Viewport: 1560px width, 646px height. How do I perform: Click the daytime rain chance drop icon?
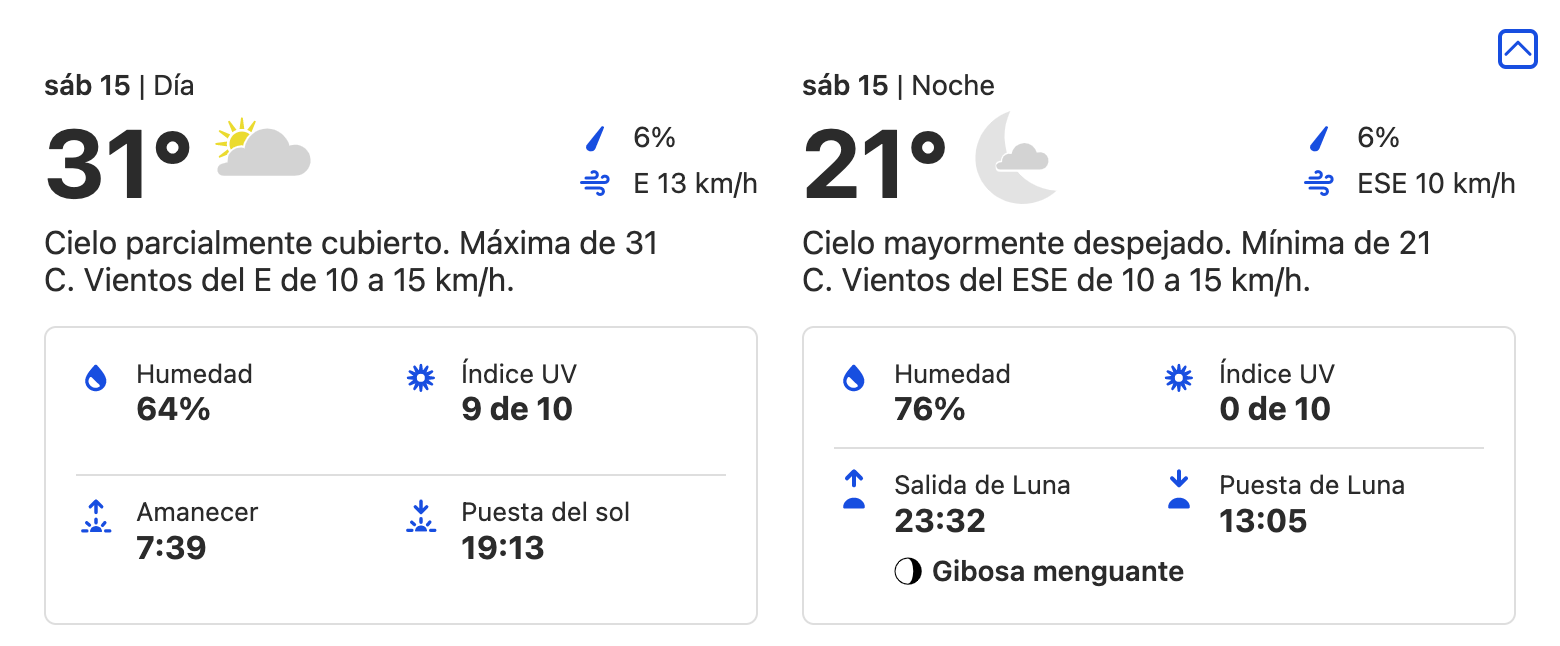(596, 138)
